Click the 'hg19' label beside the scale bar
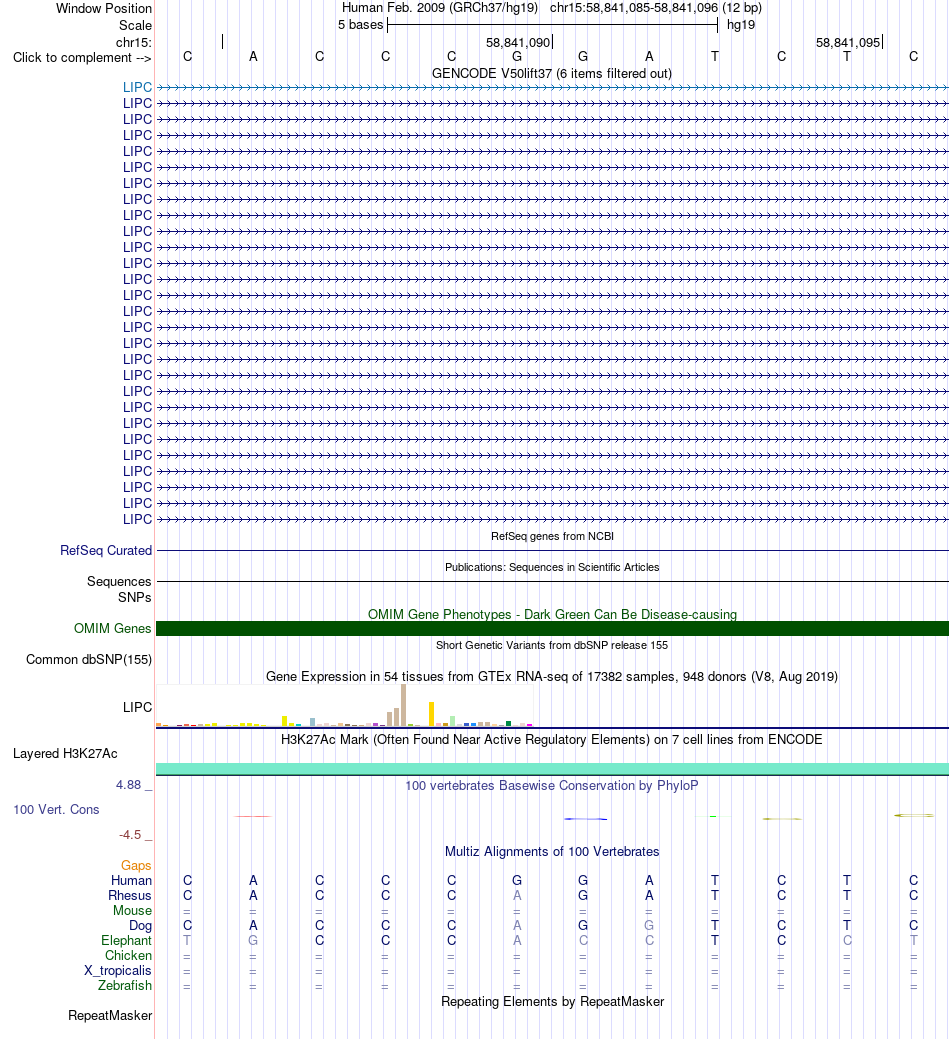This screenshot has height=1039, width=950. (741, 25)
